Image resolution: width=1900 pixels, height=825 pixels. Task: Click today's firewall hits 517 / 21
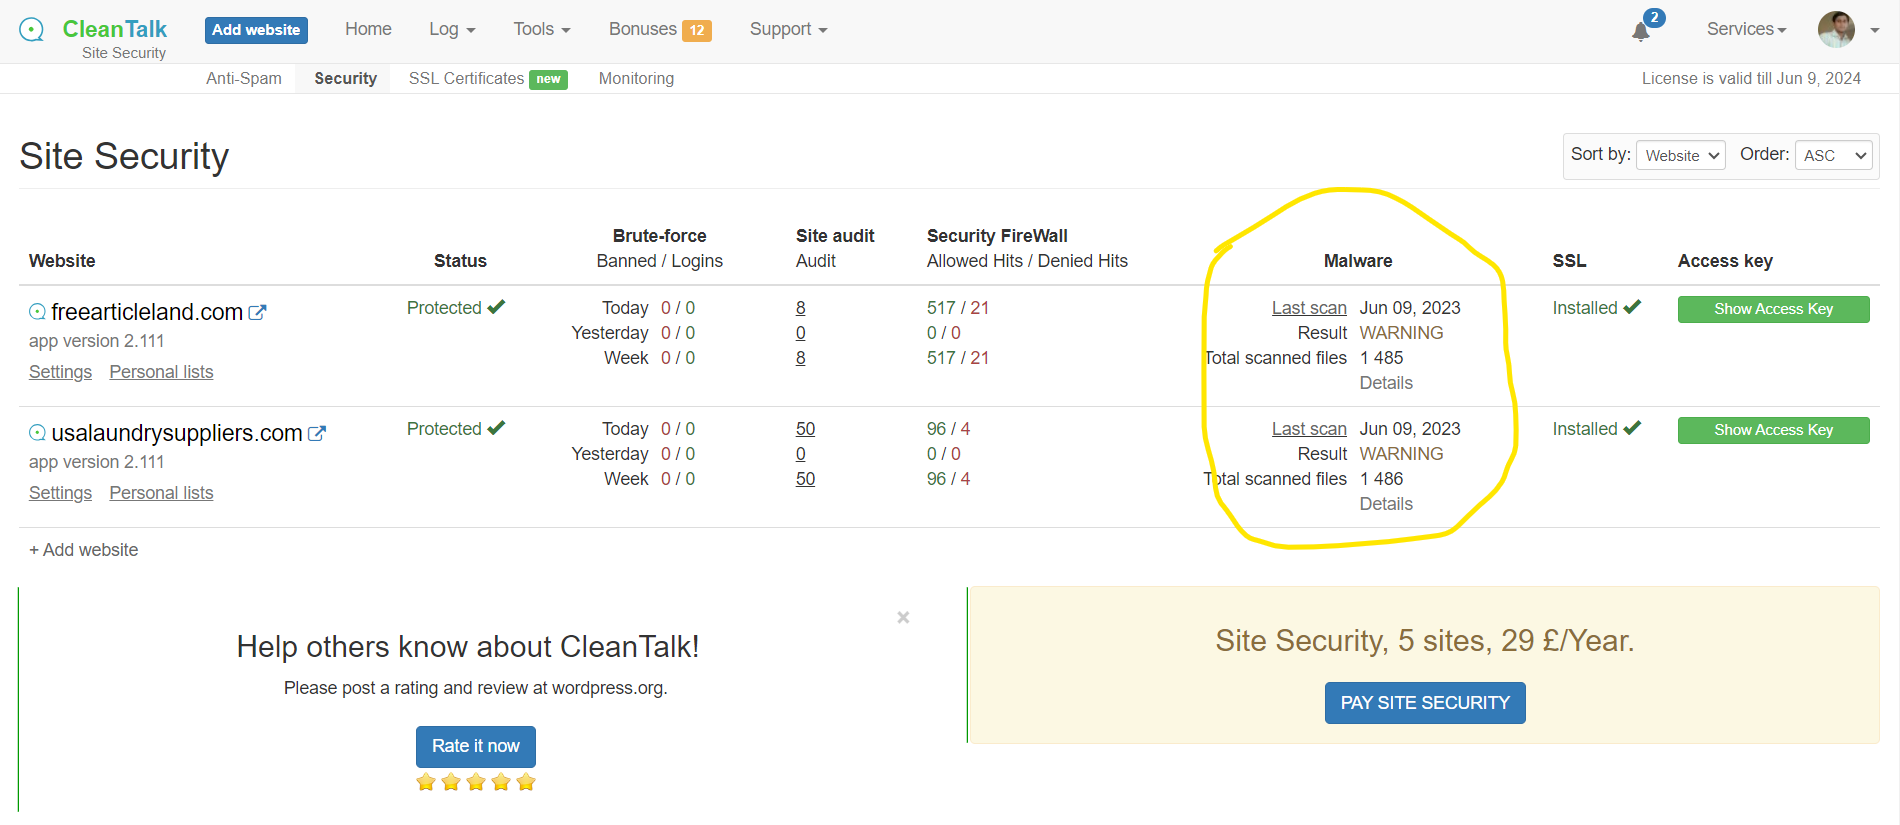pos(958,308)
